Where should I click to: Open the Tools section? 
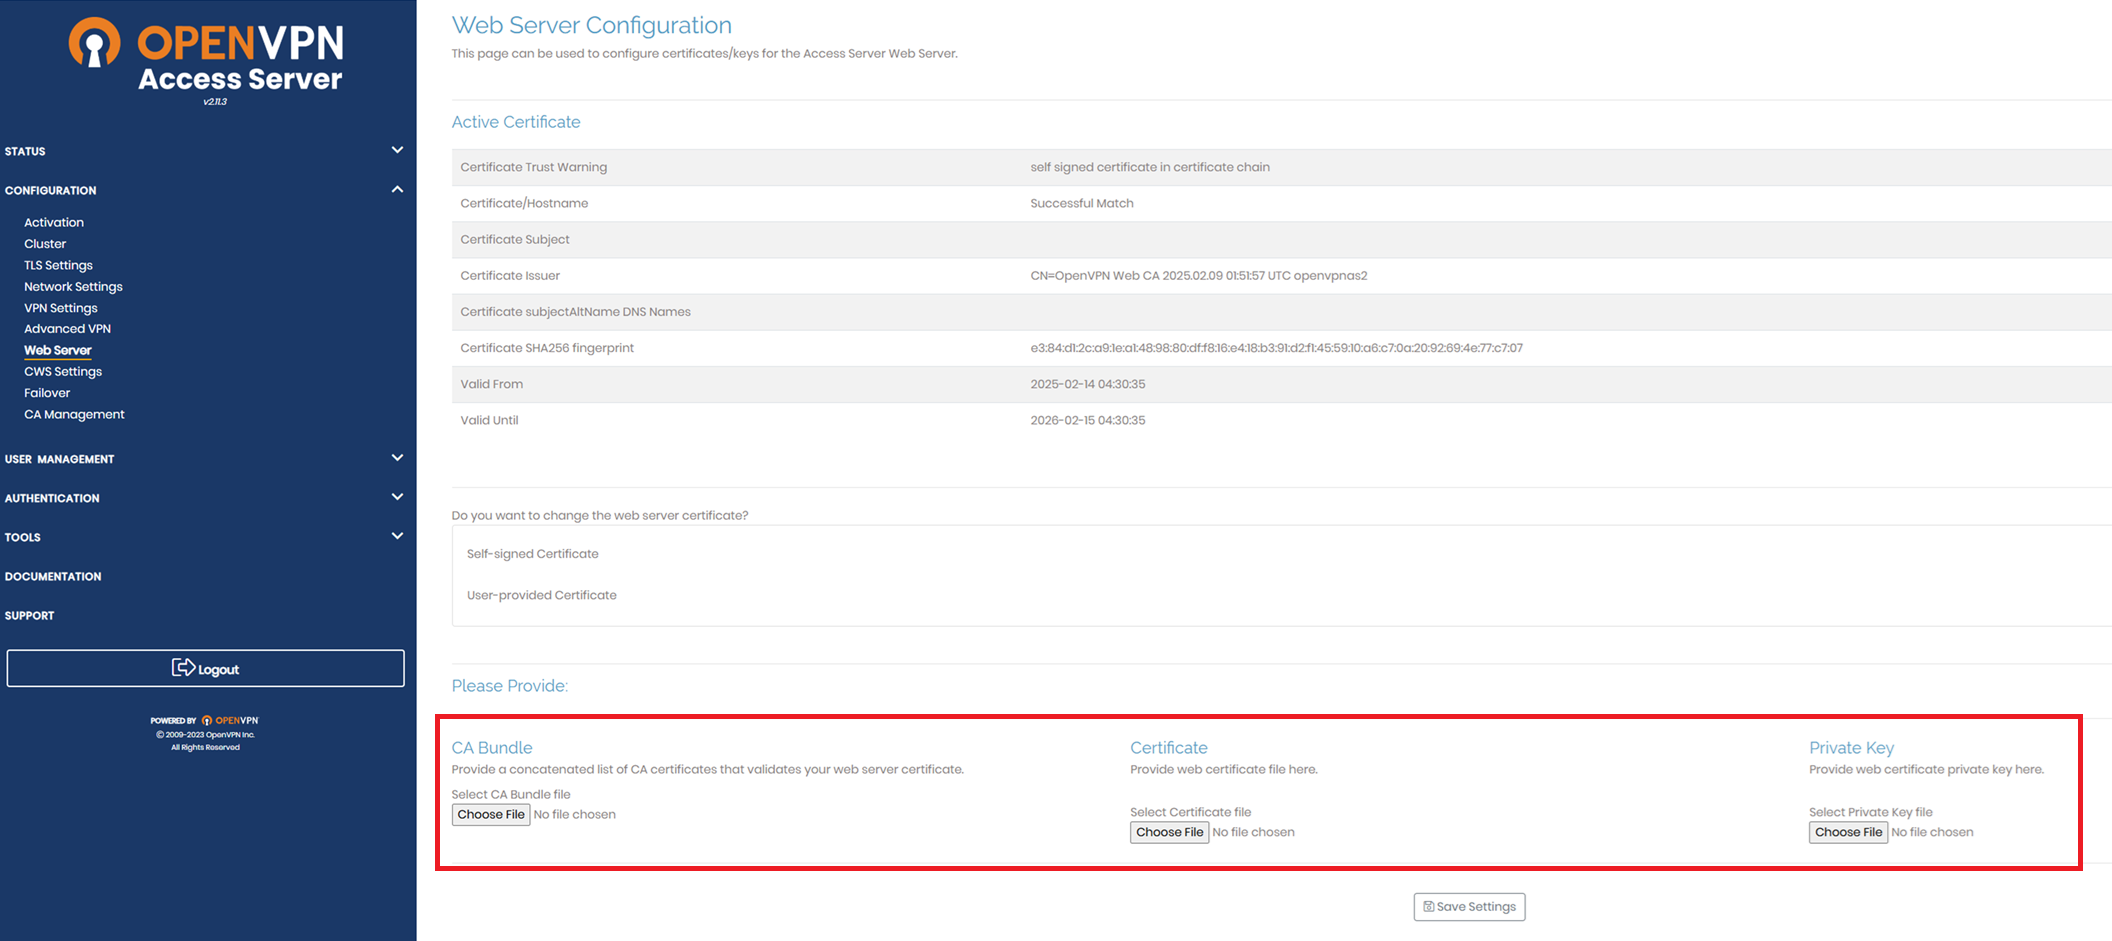pos(22,537)
